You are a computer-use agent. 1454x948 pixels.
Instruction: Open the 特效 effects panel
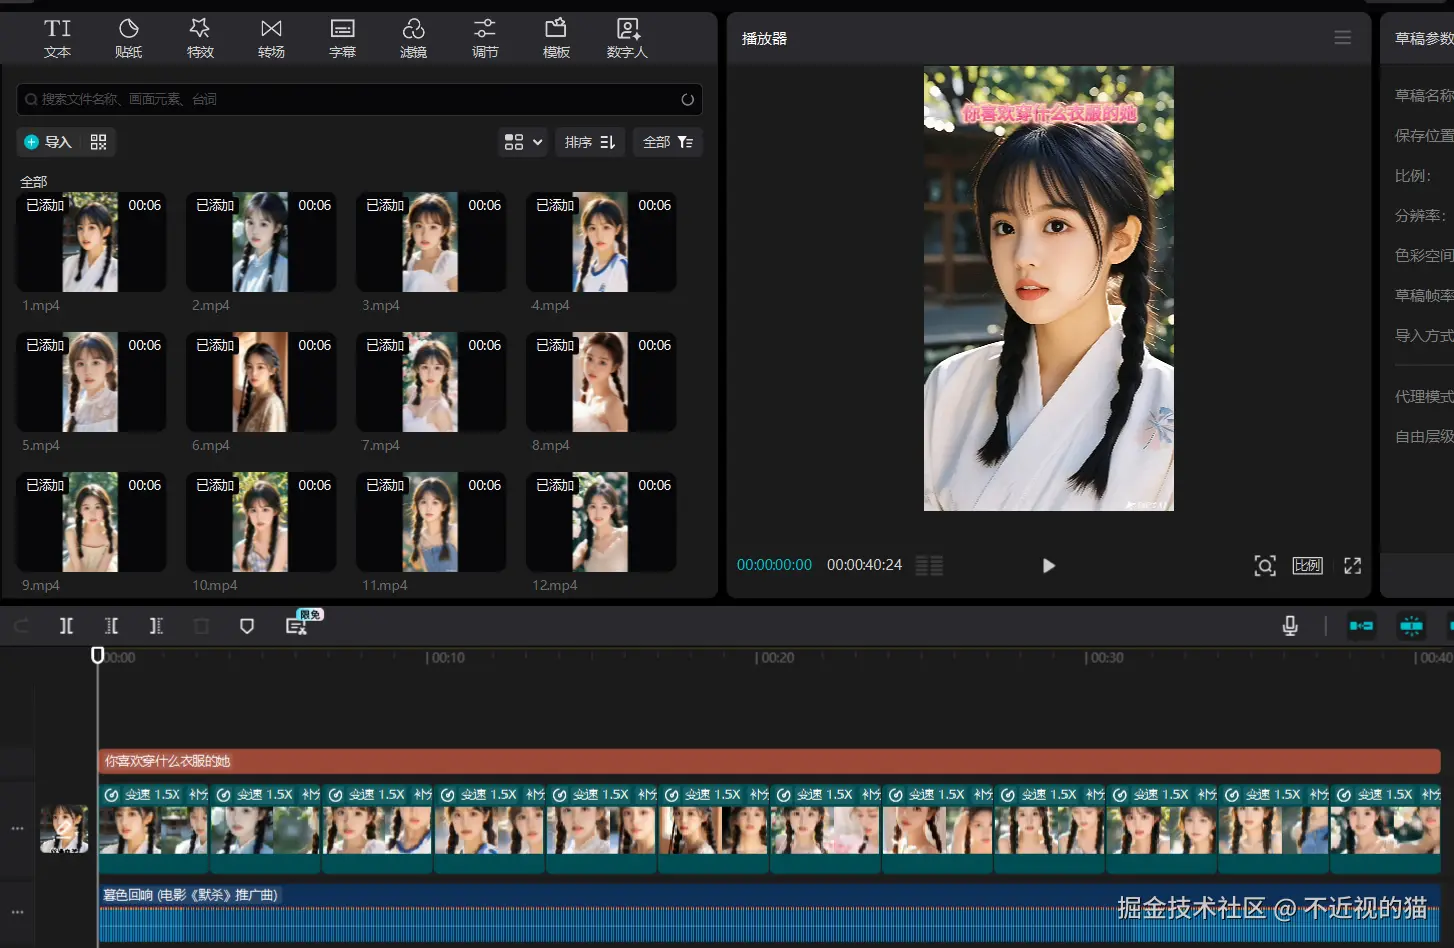[x=200, y=38]
